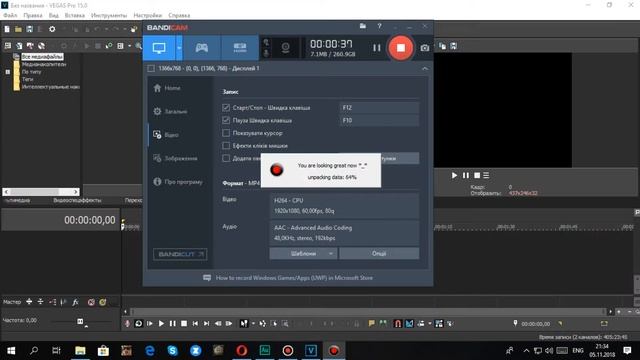
Task: Open Opera browser from taskbar
Action: (x=242, y=350)
